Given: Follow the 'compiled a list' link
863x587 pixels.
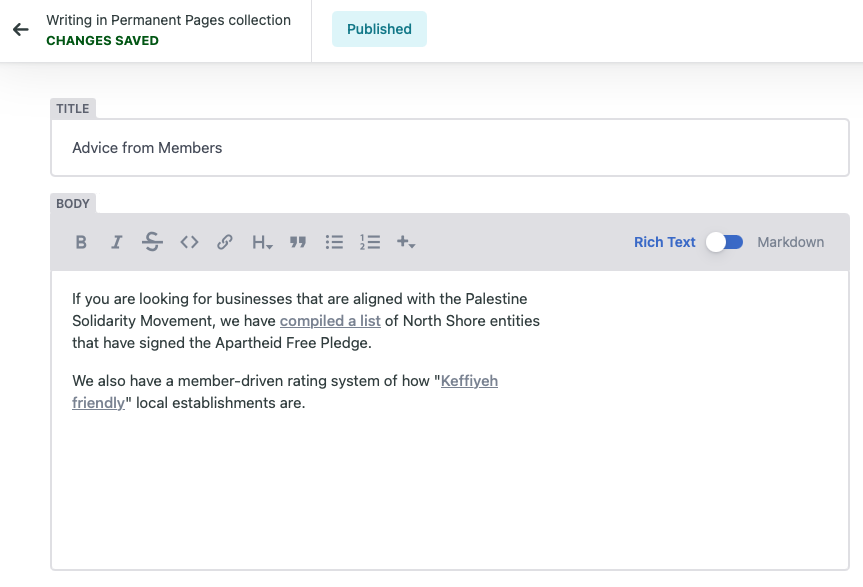Looking at the screenshot, I should 330,320.
